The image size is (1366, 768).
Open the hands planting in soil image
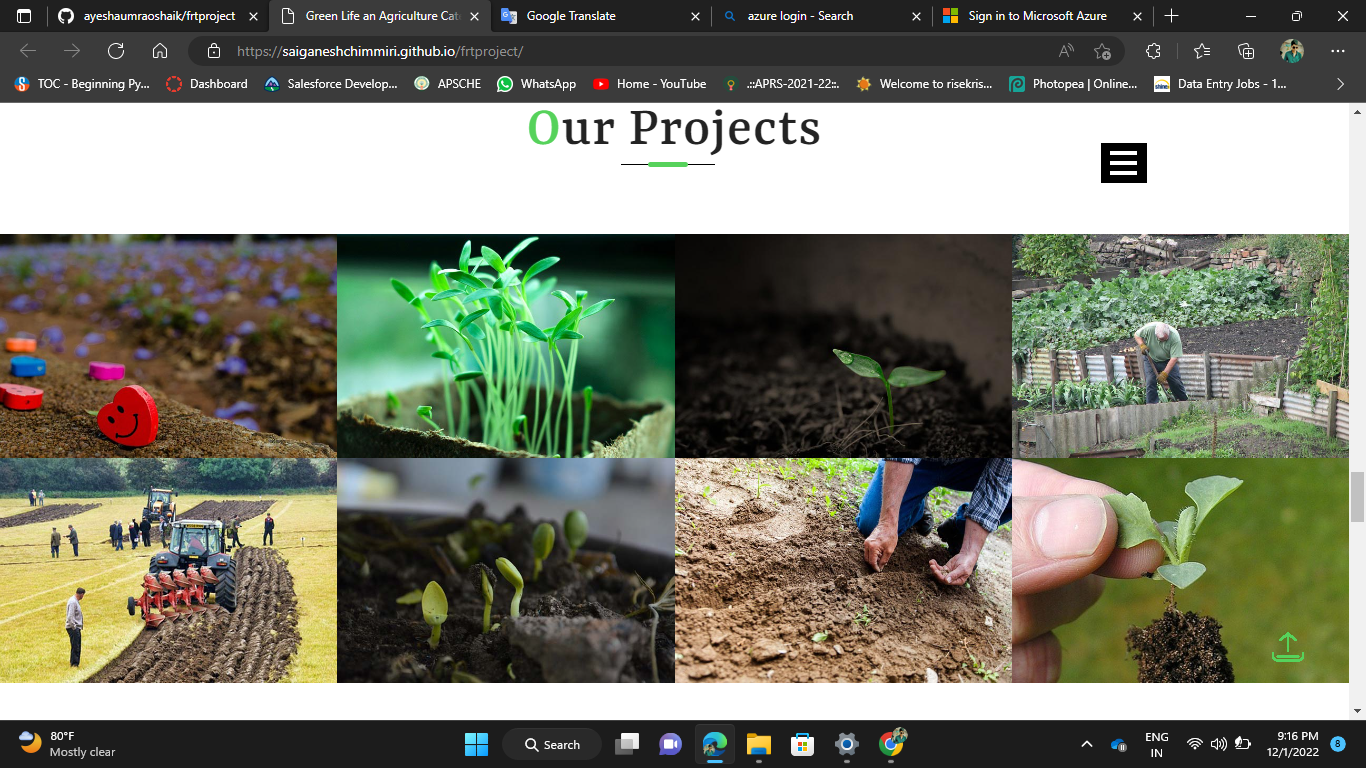click(843, 570)
